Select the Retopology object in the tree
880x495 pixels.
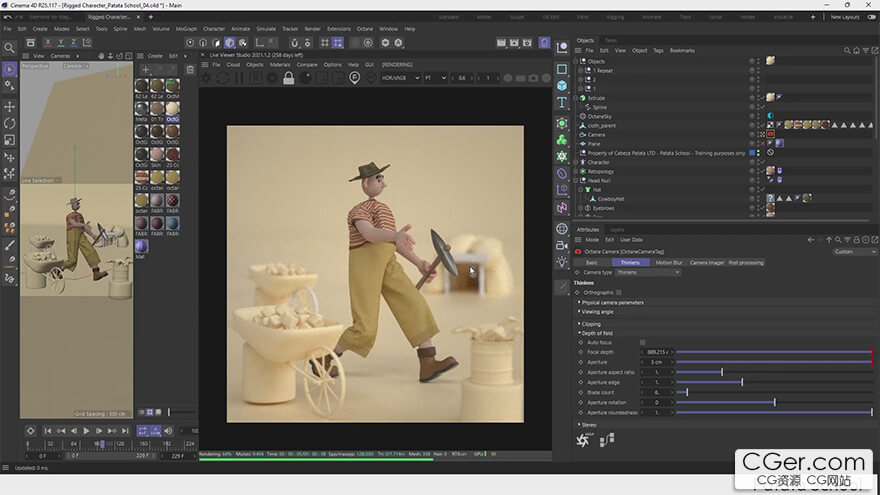601,171
